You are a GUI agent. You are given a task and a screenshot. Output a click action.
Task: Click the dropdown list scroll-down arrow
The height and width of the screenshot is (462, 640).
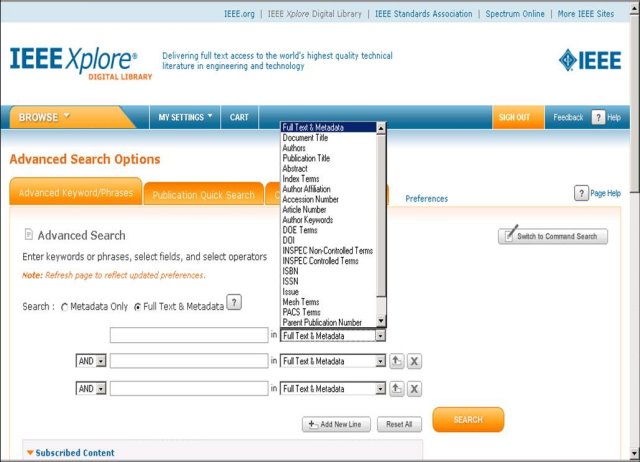coord(381,321)
